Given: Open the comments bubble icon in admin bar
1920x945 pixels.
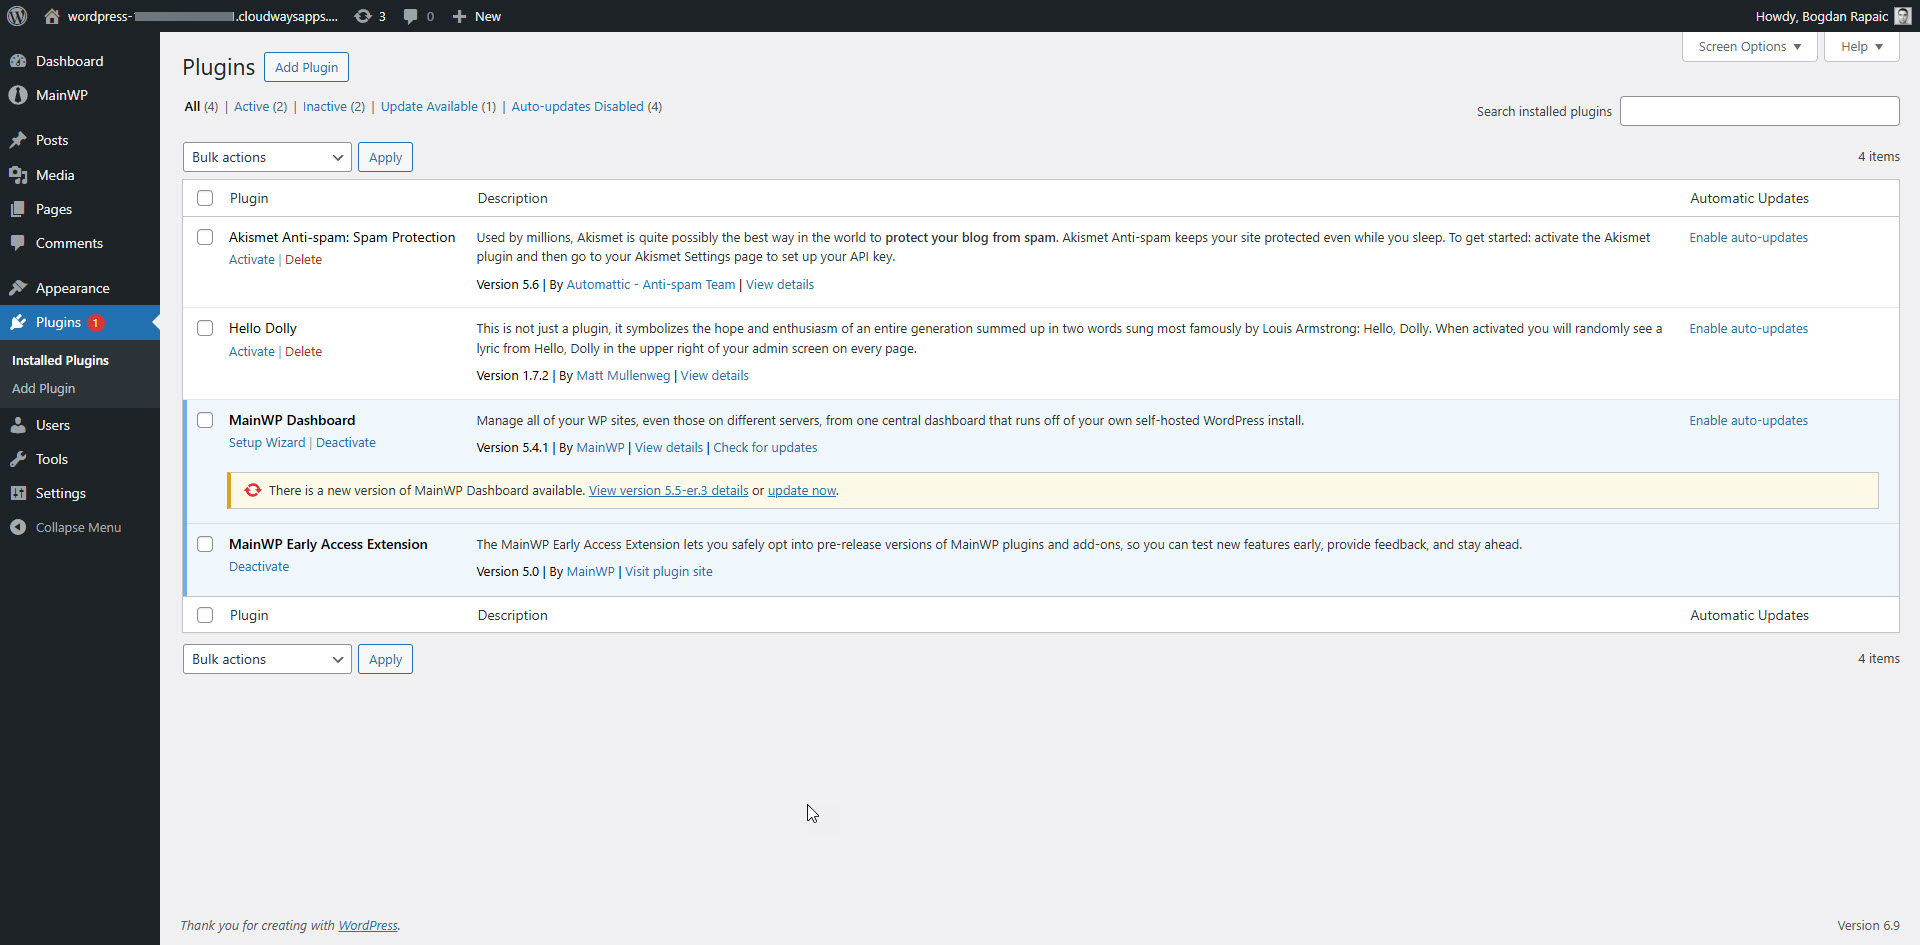Looking at the screenshot, I should pyautogui.click(x=410, y=16).
